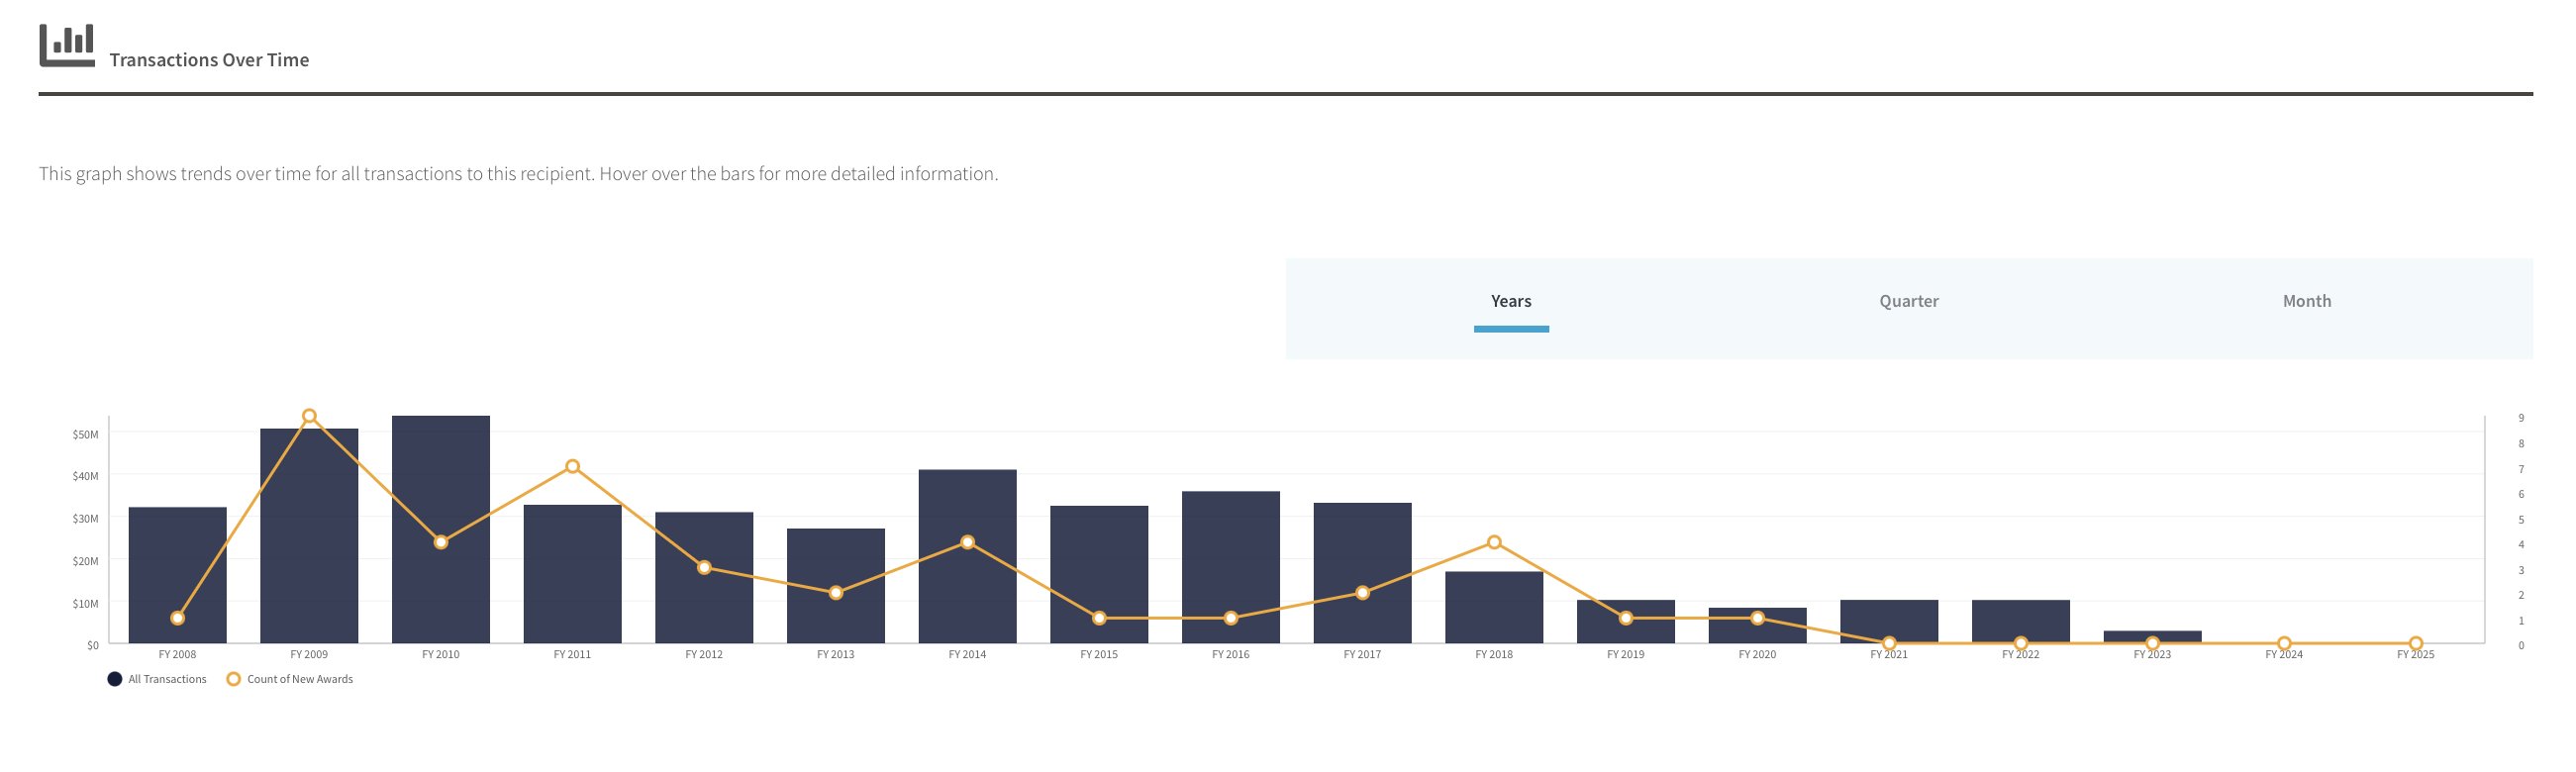Click the $30M y-axis label
Viewport: 2576px width, 772px height.
(85, 518)
